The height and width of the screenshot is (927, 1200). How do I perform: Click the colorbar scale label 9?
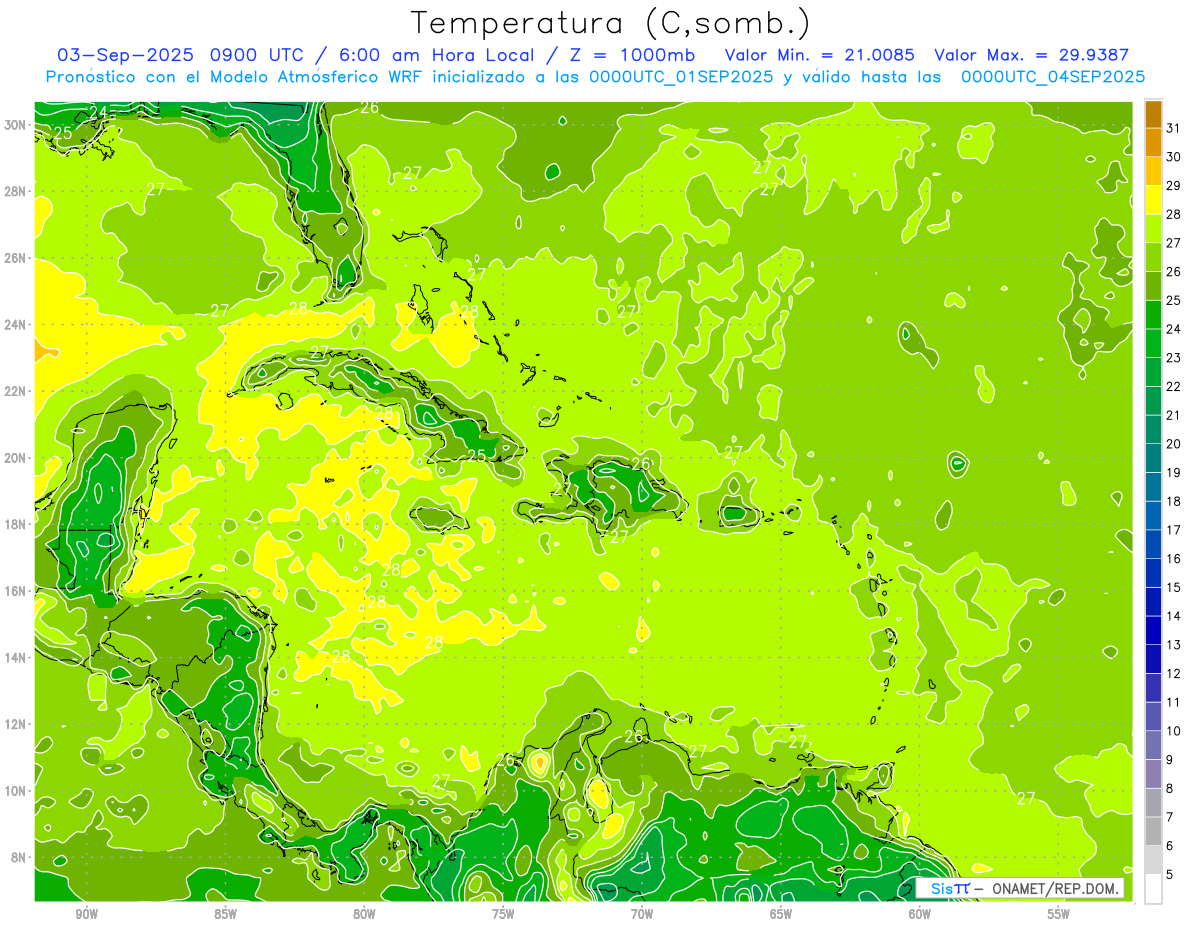pyautogui.click(x=1170, y=760)
